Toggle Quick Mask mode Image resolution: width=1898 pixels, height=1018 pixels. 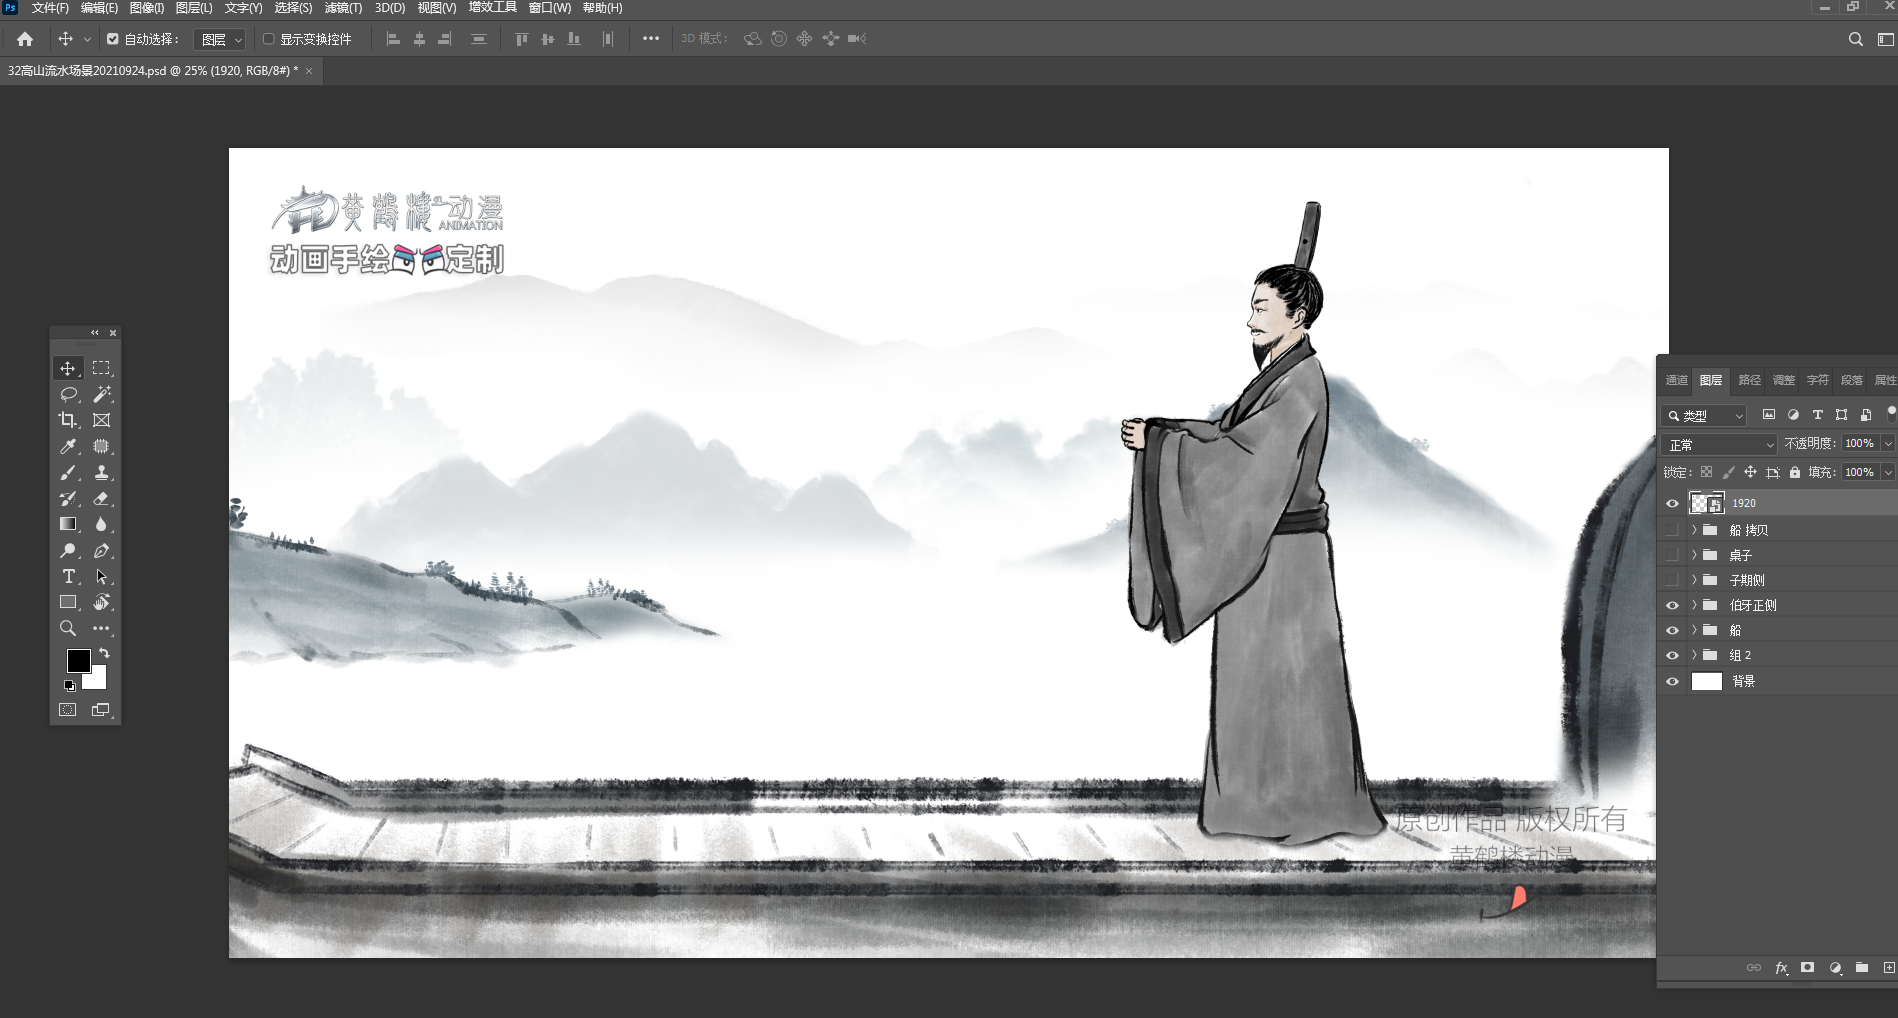[68, 710]
